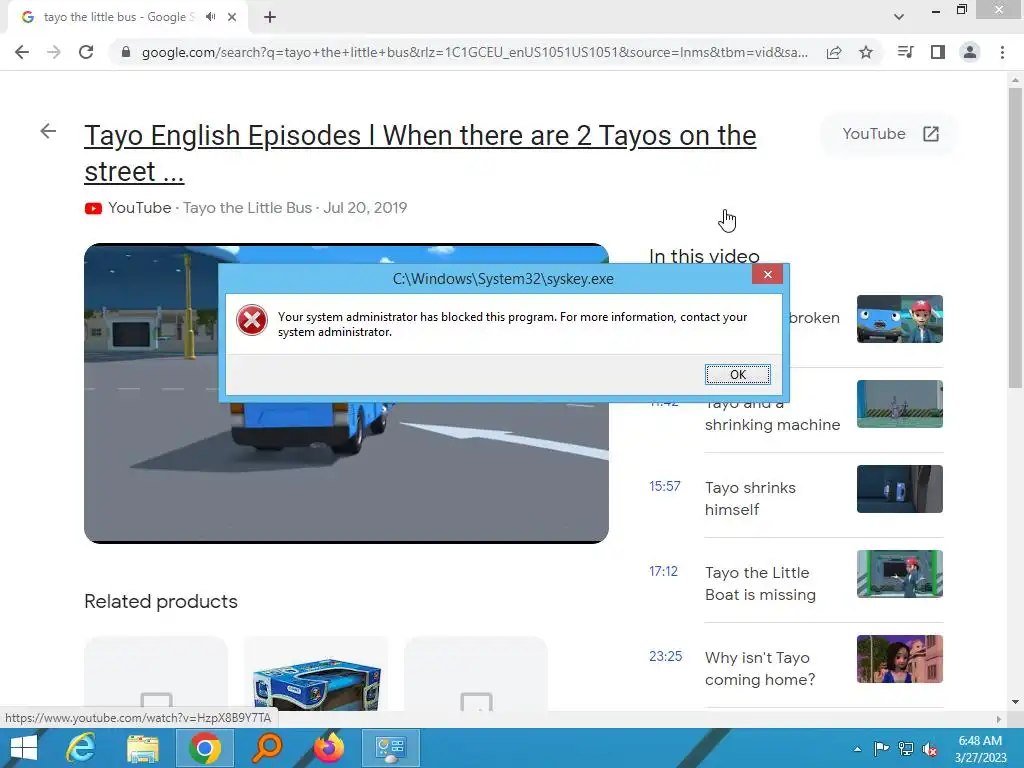Open the orange magnifier search app
The height and width of the screenshot is (768, 1024).
point(267,748)
